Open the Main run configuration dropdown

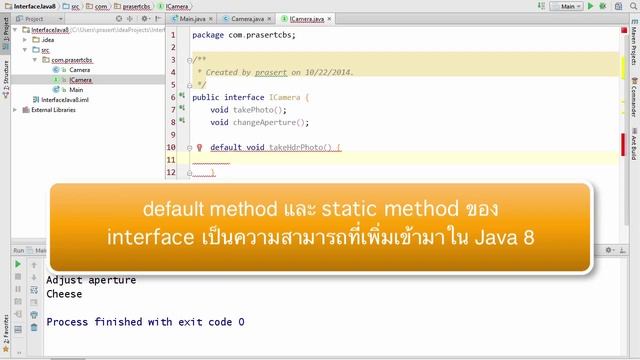[567, 6]
